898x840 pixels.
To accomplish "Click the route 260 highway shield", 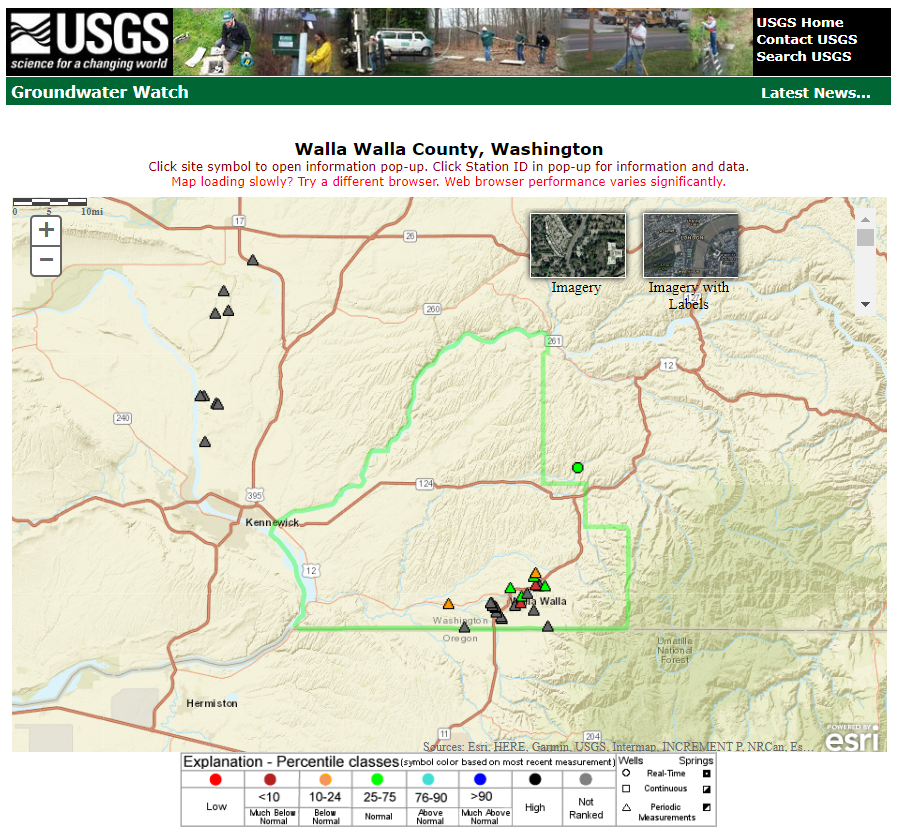I will click(432, 309).
